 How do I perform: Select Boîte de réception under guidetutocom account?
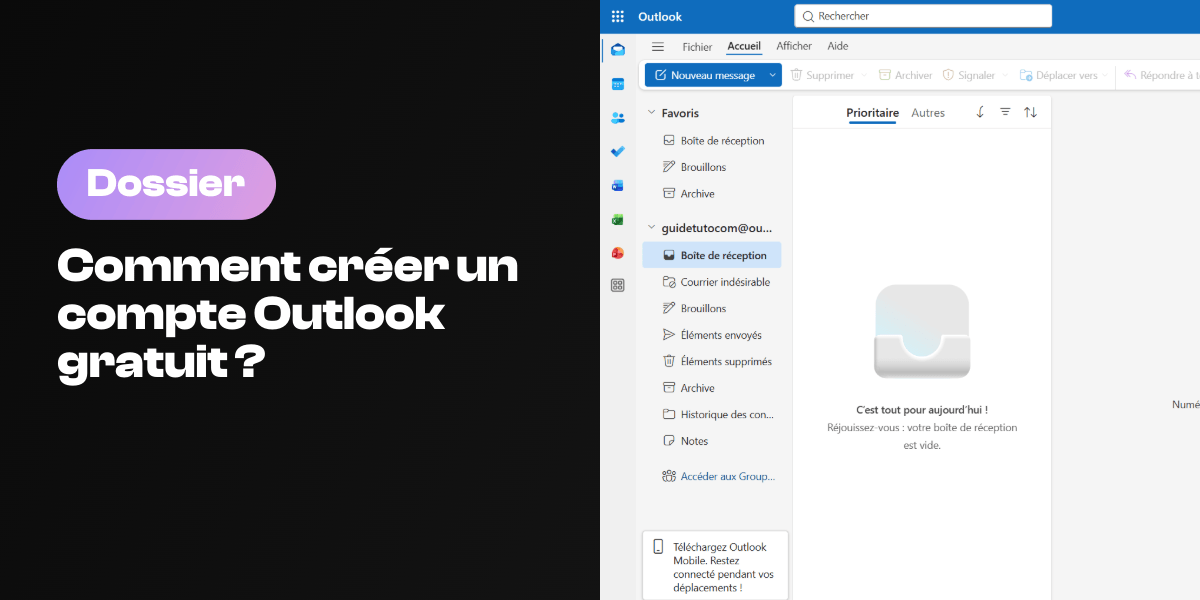[x=712, y=255]
